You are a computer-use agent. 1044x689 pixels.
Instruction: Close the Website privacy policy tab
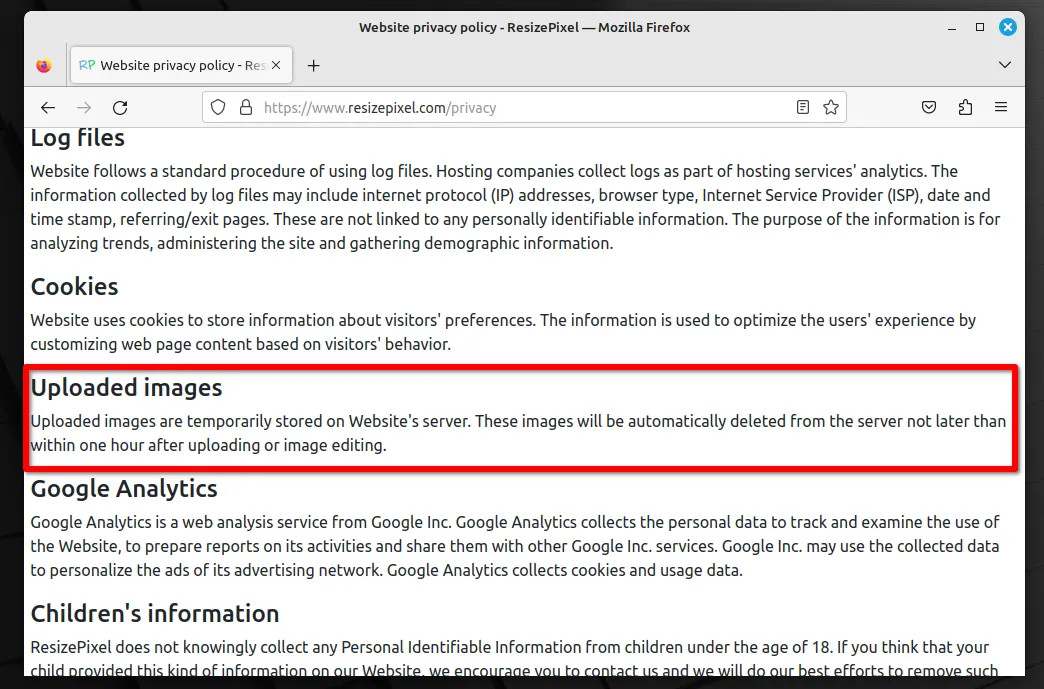276,65
